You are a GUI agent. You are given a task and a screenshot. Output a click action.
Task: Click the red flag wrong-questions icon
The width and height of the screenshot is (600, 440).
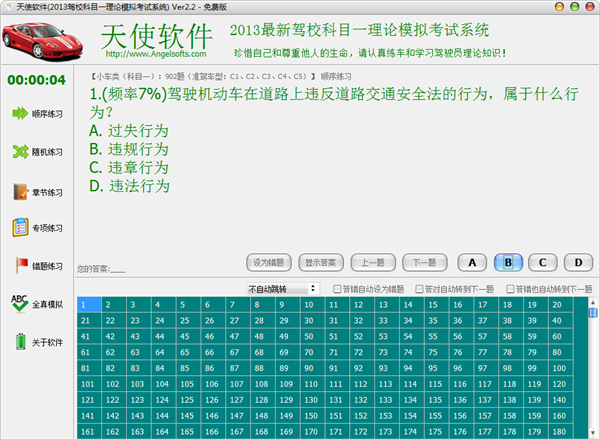point(21,265)
